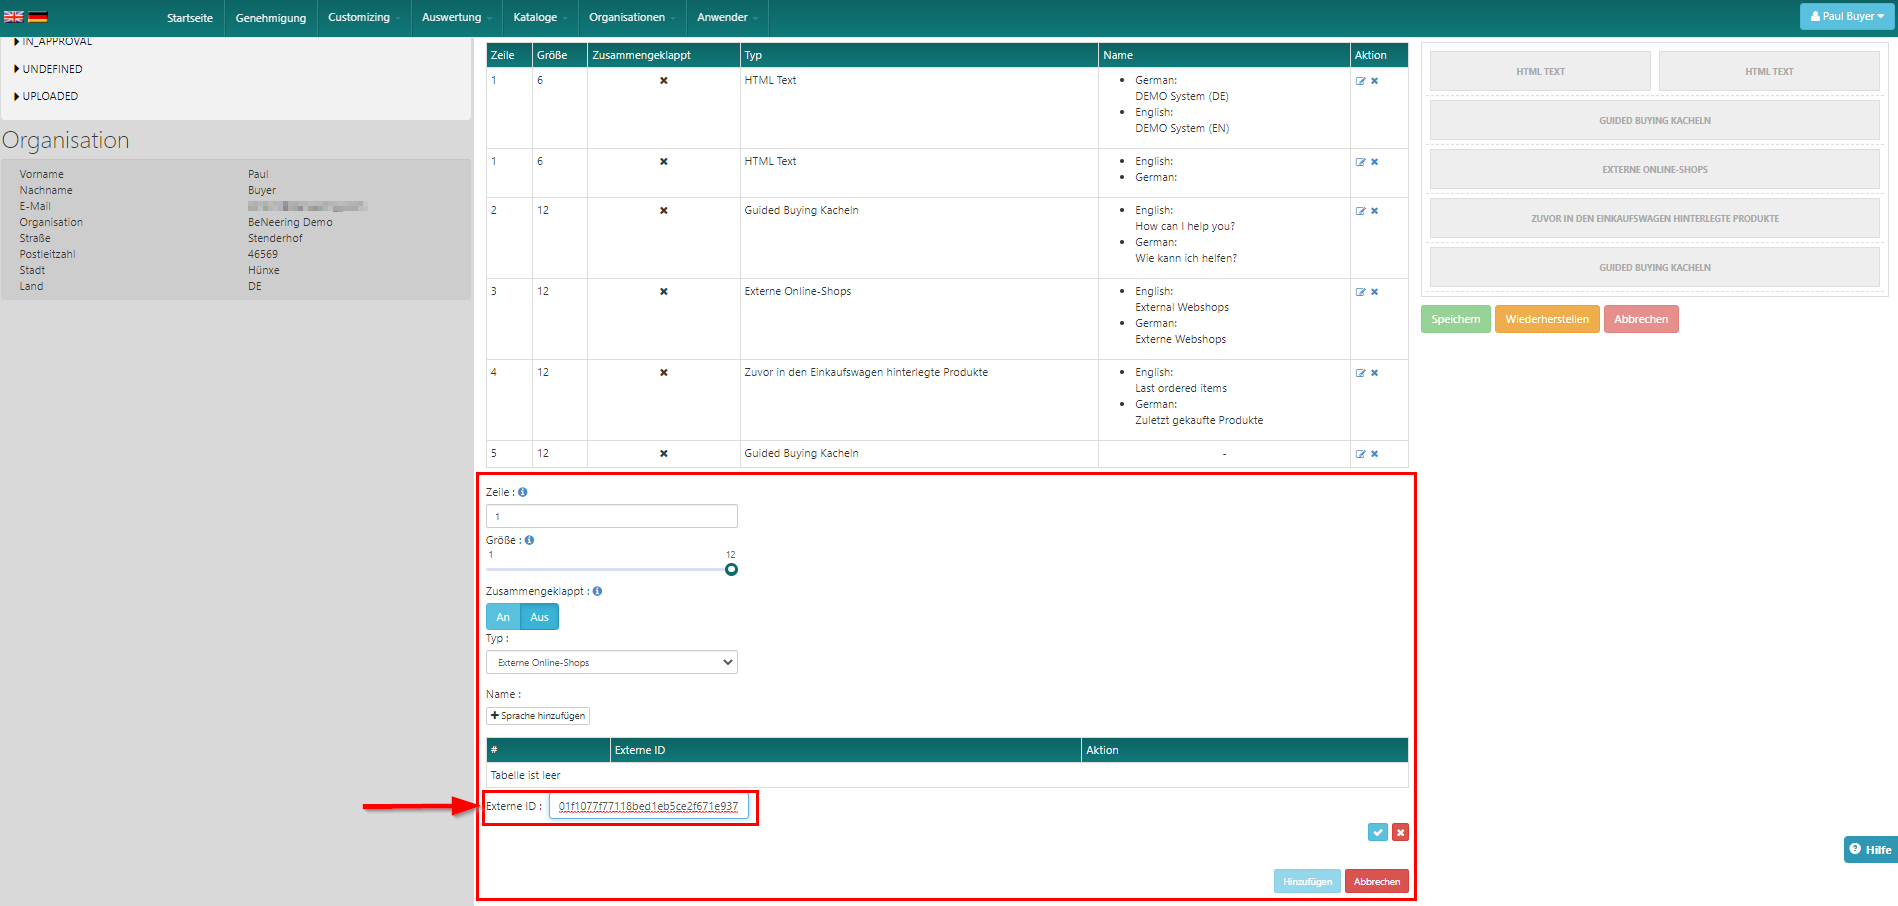Set Zusammengeklappt to Aus
This screenshot has width=1898, height=906.
pyautogui.click(x=539, y=617)
